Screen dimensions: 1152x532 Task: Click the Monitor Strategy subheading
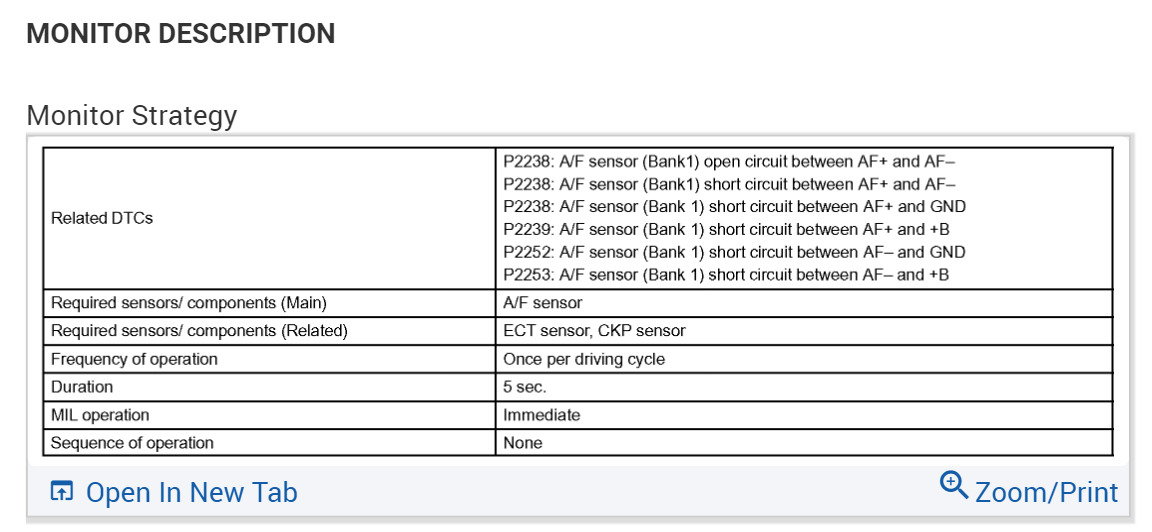tap(132, 116)
